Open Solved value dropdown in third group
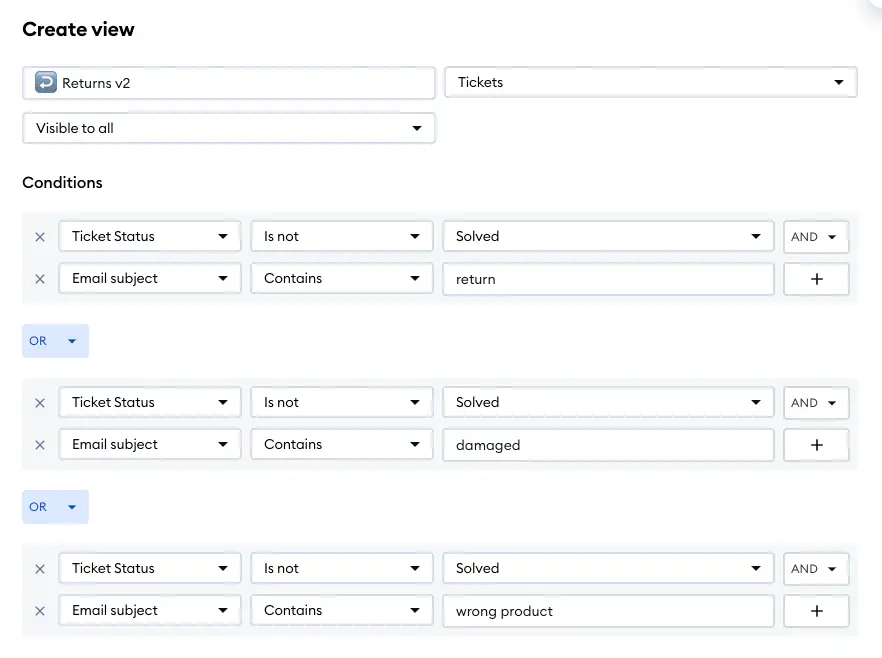 click(608, 568)
